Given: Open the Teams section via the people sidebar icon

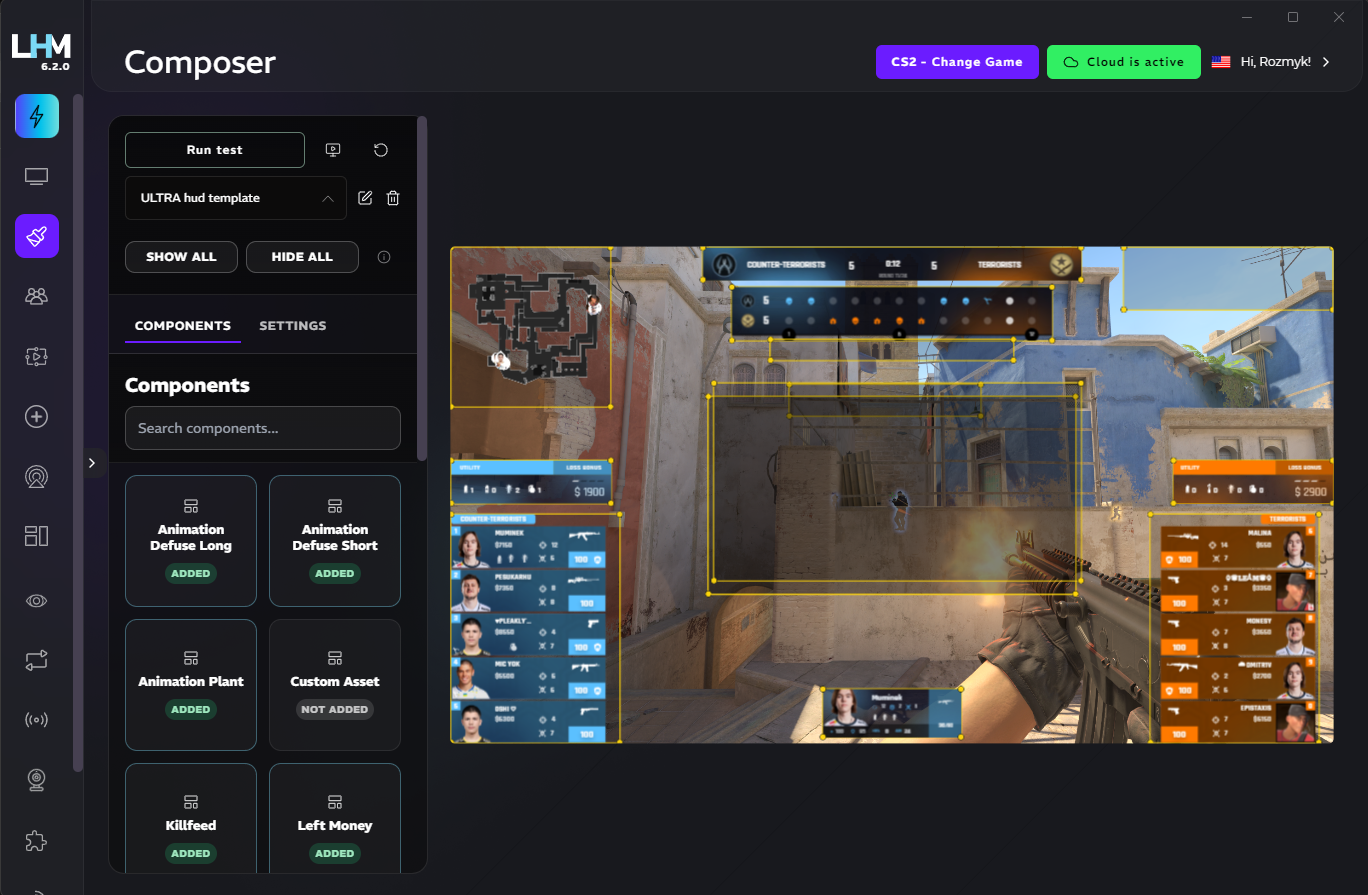Looking at the screenshot, I should [x=36, y=296].
